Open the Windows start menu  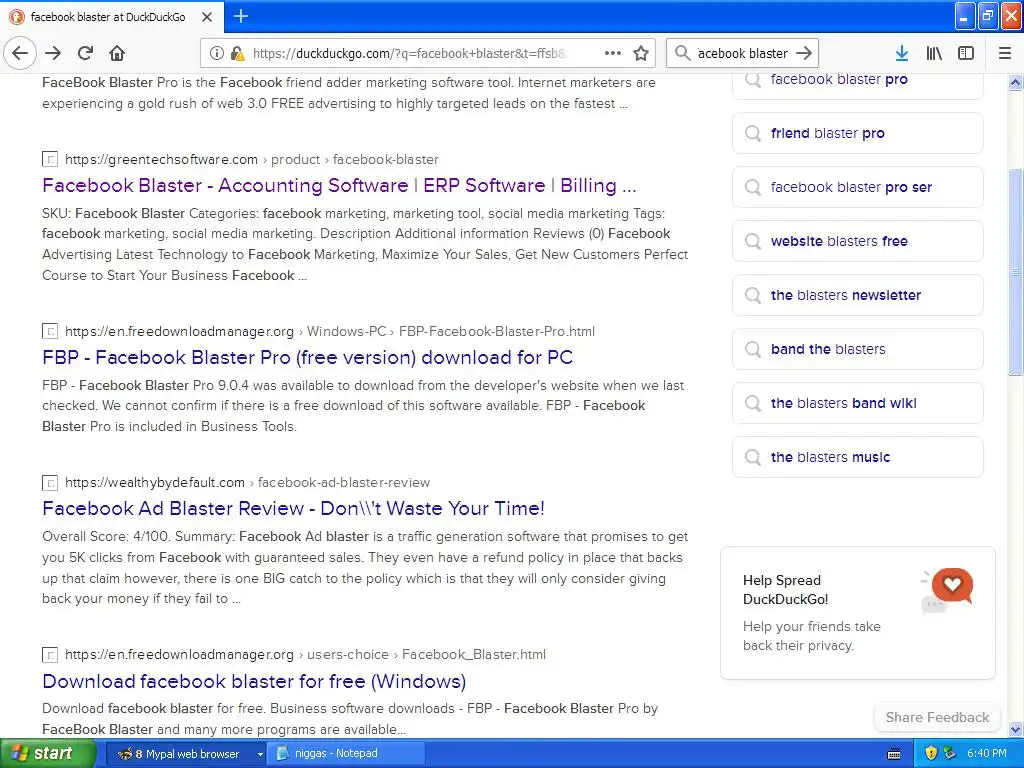46,754
